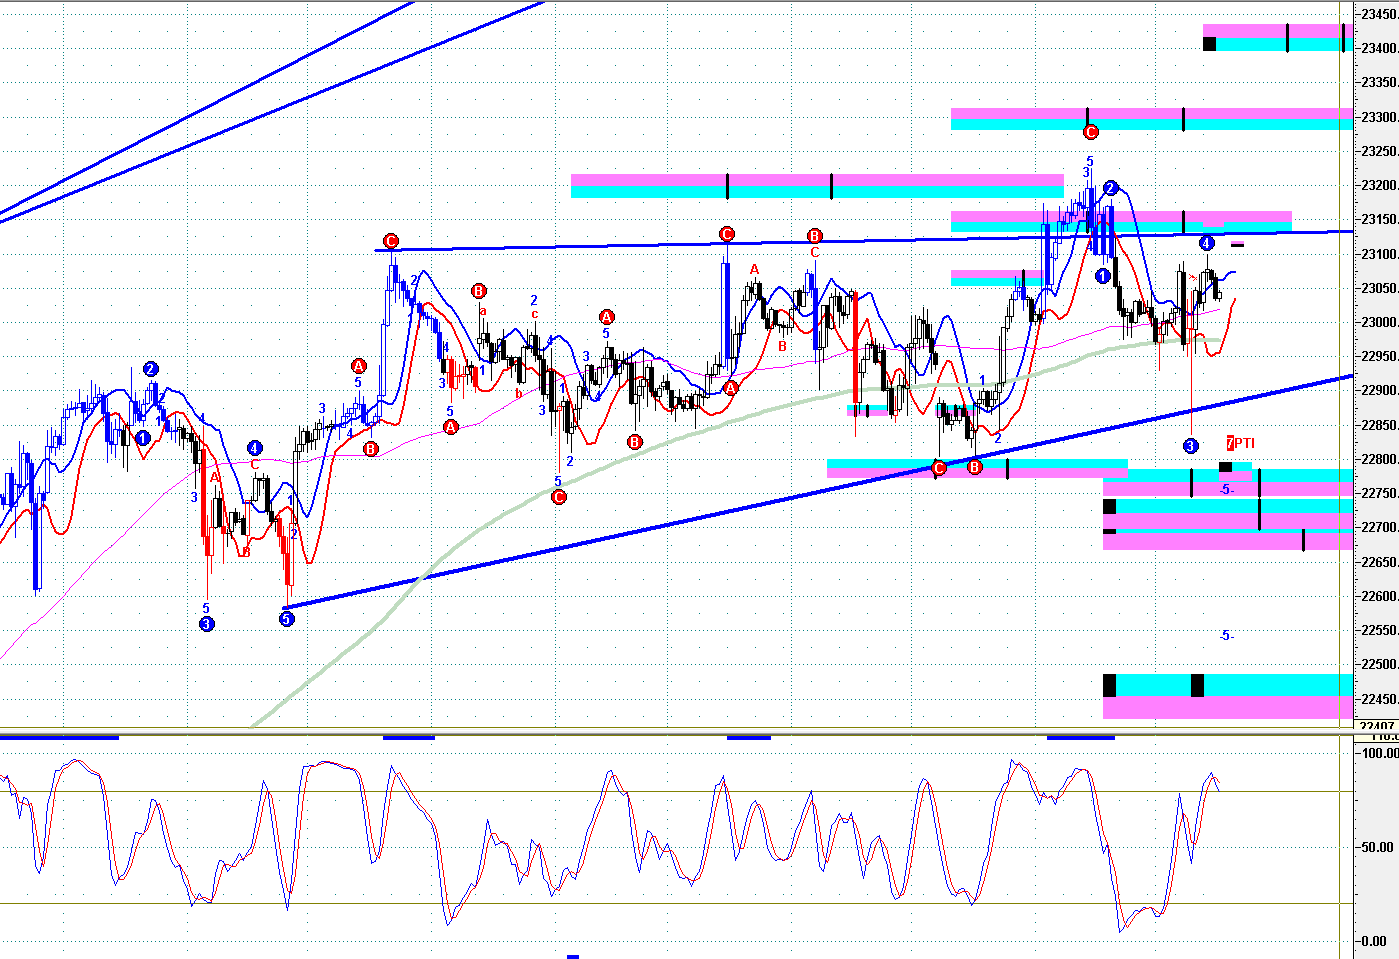Select the red circled C left of the lower-trendline B
This screenshot has height=959, width=1399.
click(939, 468)
